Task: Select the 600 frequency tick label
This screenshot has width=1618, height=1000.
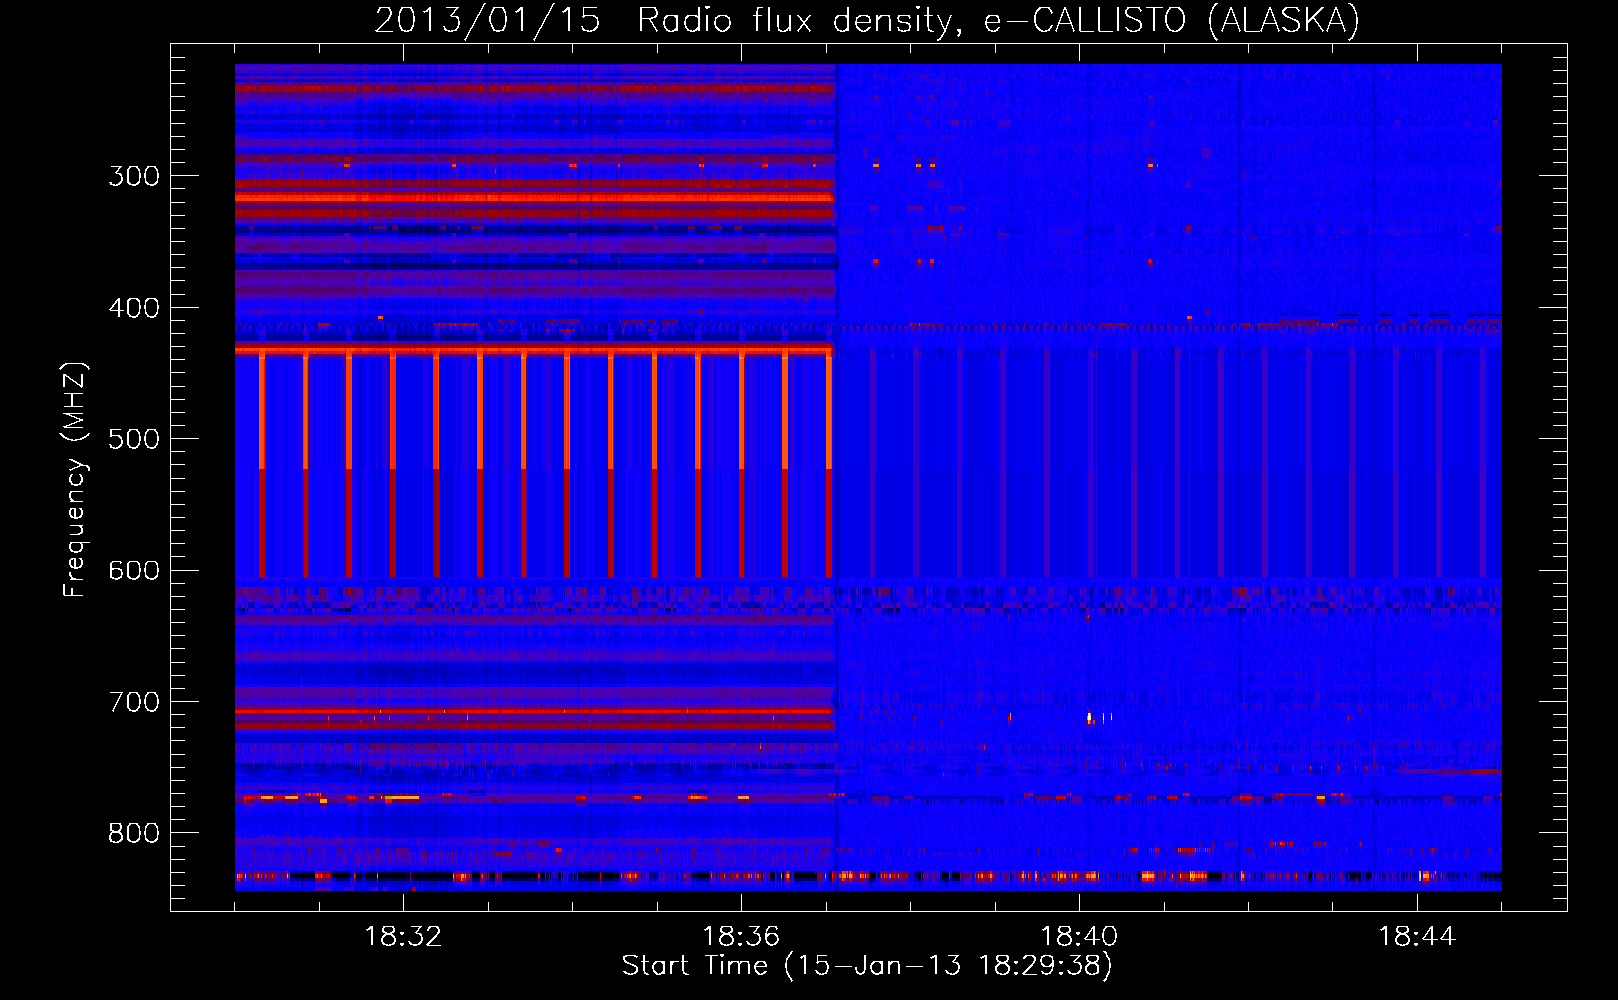Action: tap(134, 571)
